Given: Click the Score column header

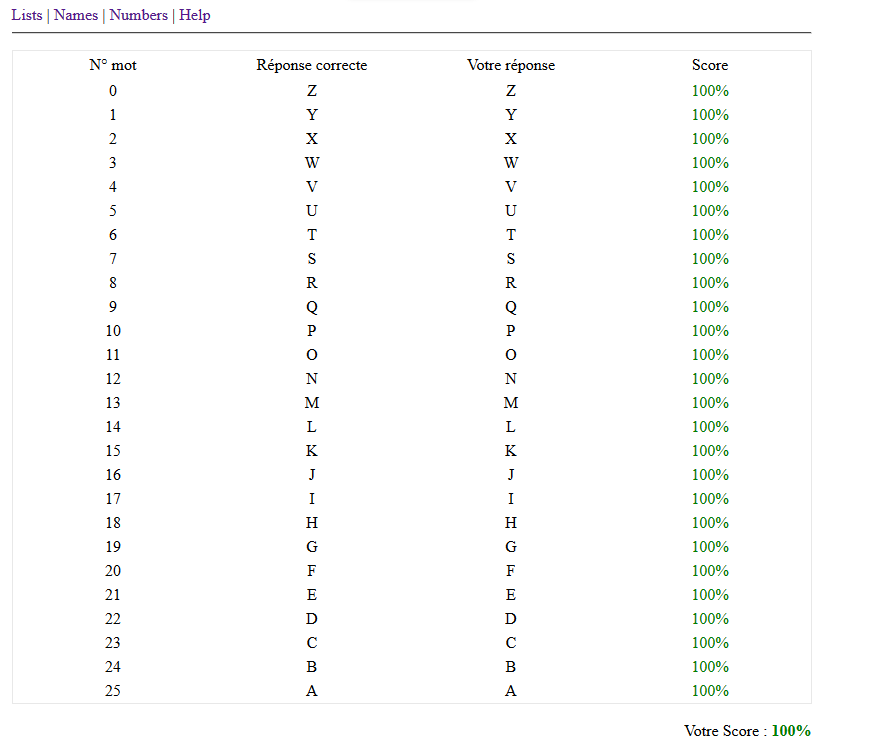Looking at the screenshot, I should pyautogui.click(x=710, y=65).
